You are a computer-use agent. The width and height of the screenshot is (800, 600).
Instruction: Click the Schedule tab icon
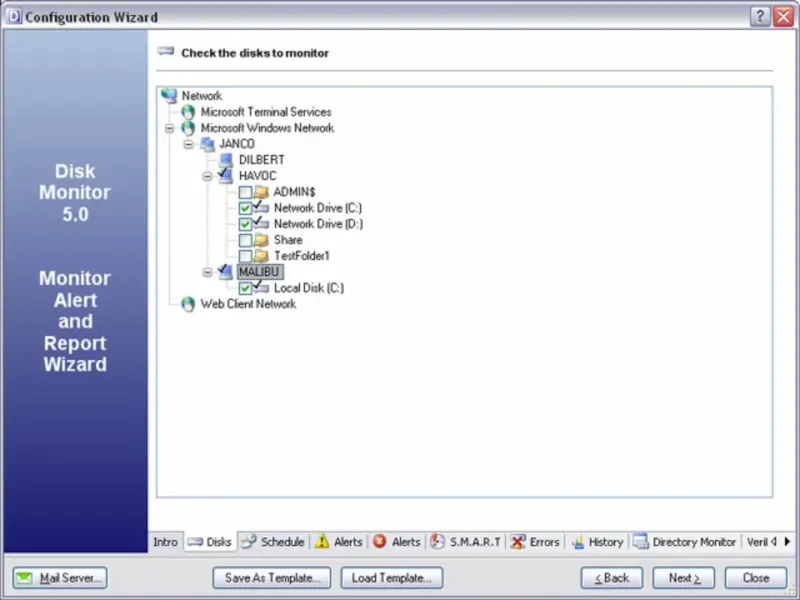tap(248, 541)
